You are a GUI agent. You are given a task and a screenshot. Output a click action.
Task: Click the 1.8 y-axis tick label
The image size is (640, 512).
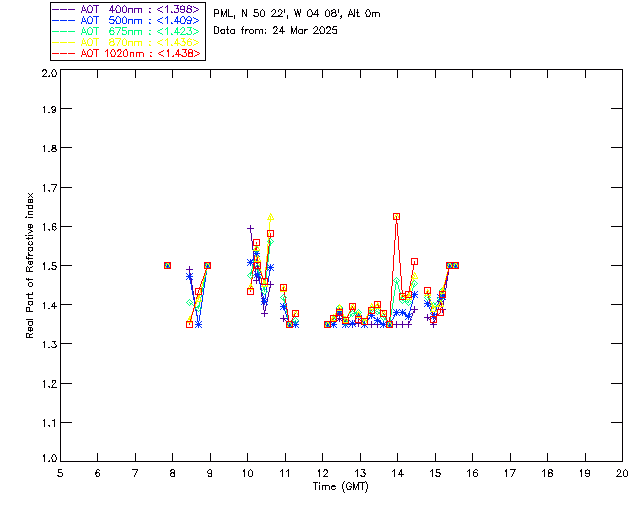[49, 148]
